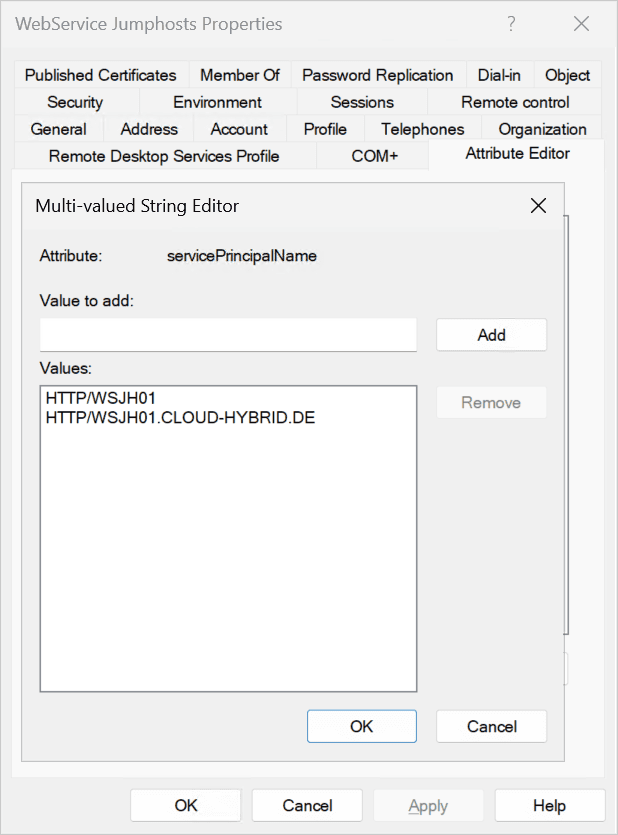Switch to the Member Of tab

click(x=240, y=75)
